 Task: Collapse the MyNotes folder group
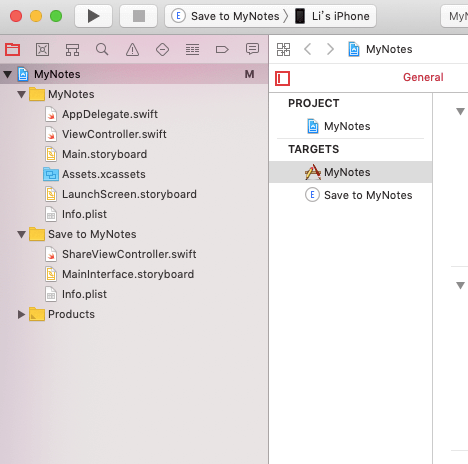(x=21, y=94)
